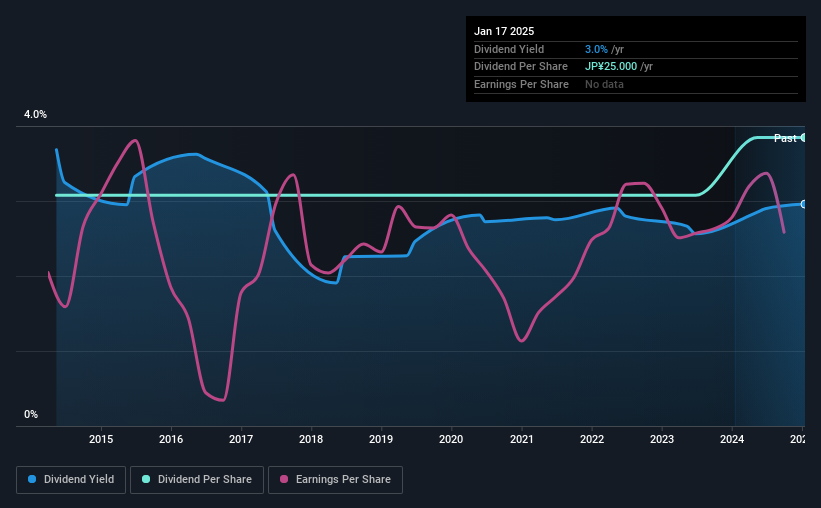Click the JP¥25.000 dividend per share value

[611, 67]
